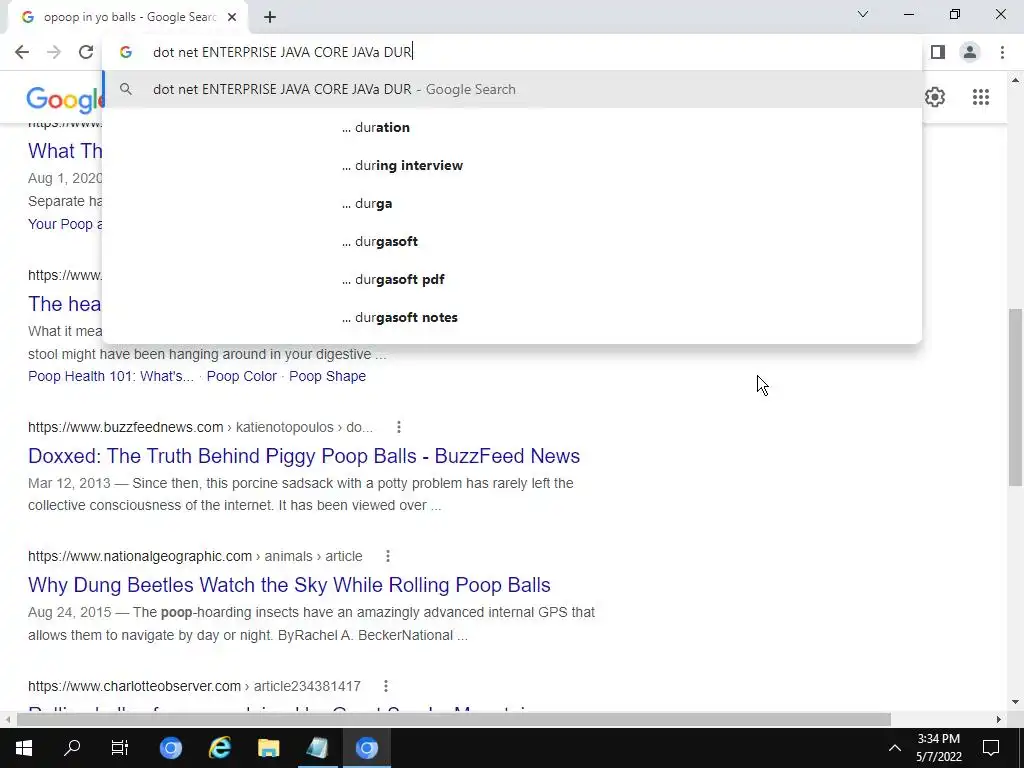Click the browser Forward arrow
Viewport: 1024px width, 768px height.
coord(54,52)
